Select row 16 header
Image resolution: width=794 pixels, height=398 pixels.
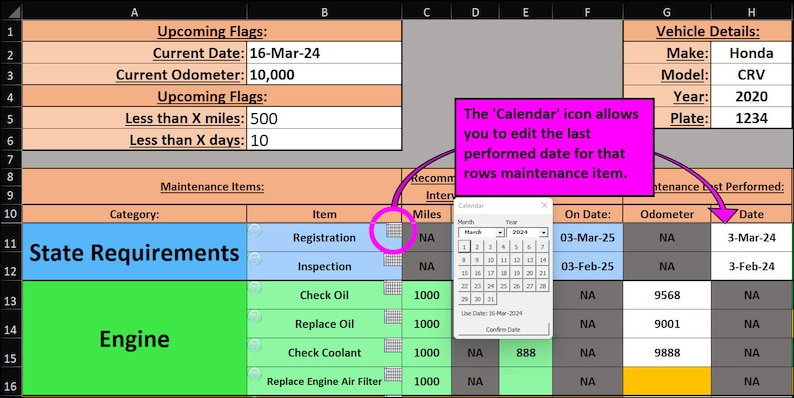11,381
